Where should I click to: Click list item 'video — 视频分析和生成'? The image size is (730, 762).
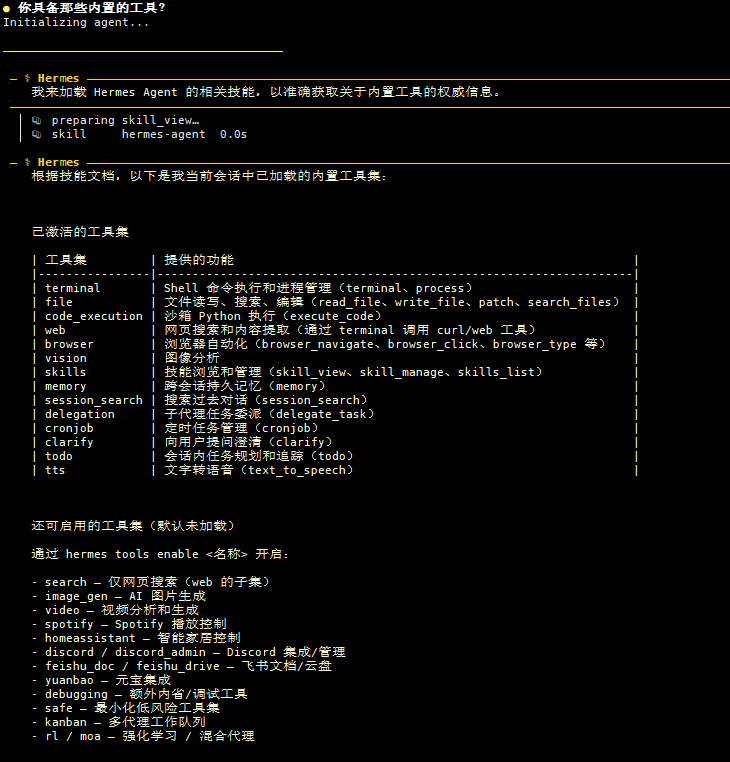tap(115, 610)
